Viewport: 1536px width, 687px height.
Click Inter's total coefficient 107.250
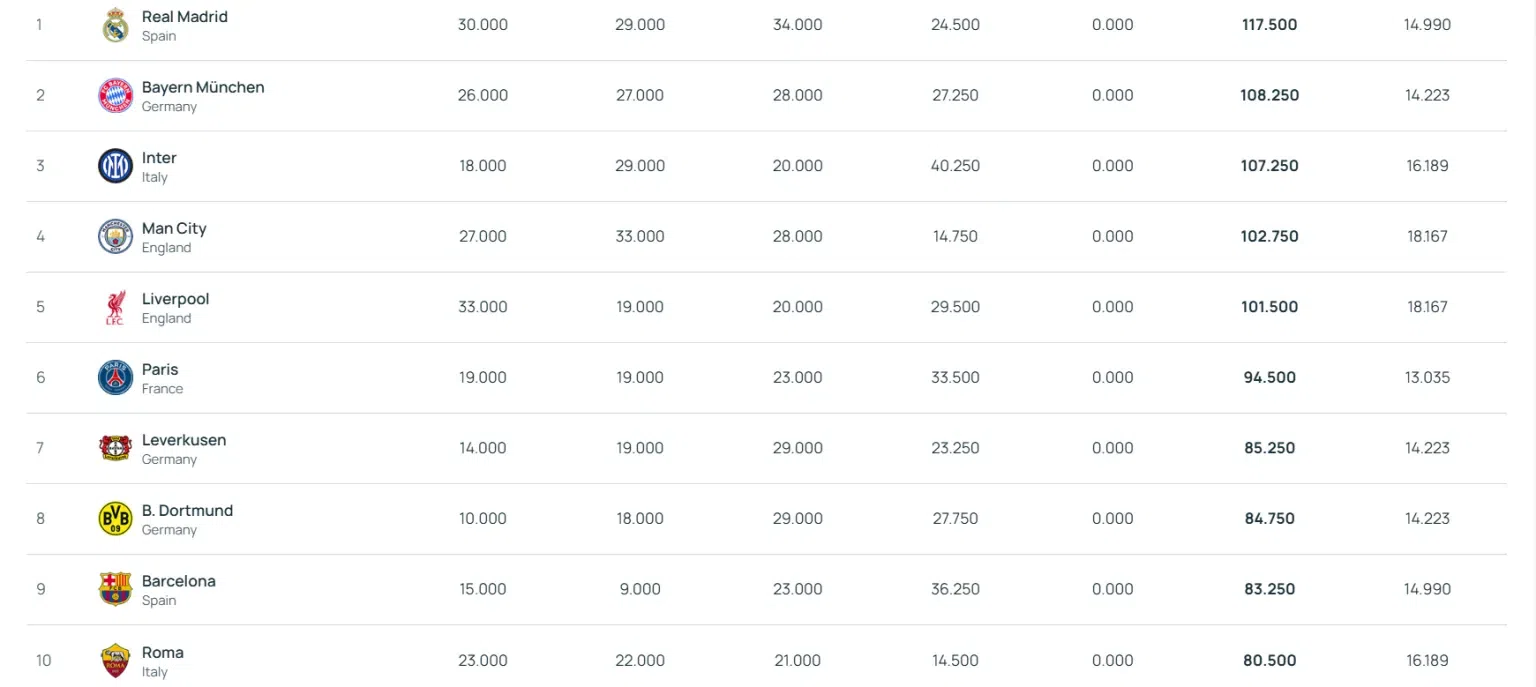pos(1270,166)
